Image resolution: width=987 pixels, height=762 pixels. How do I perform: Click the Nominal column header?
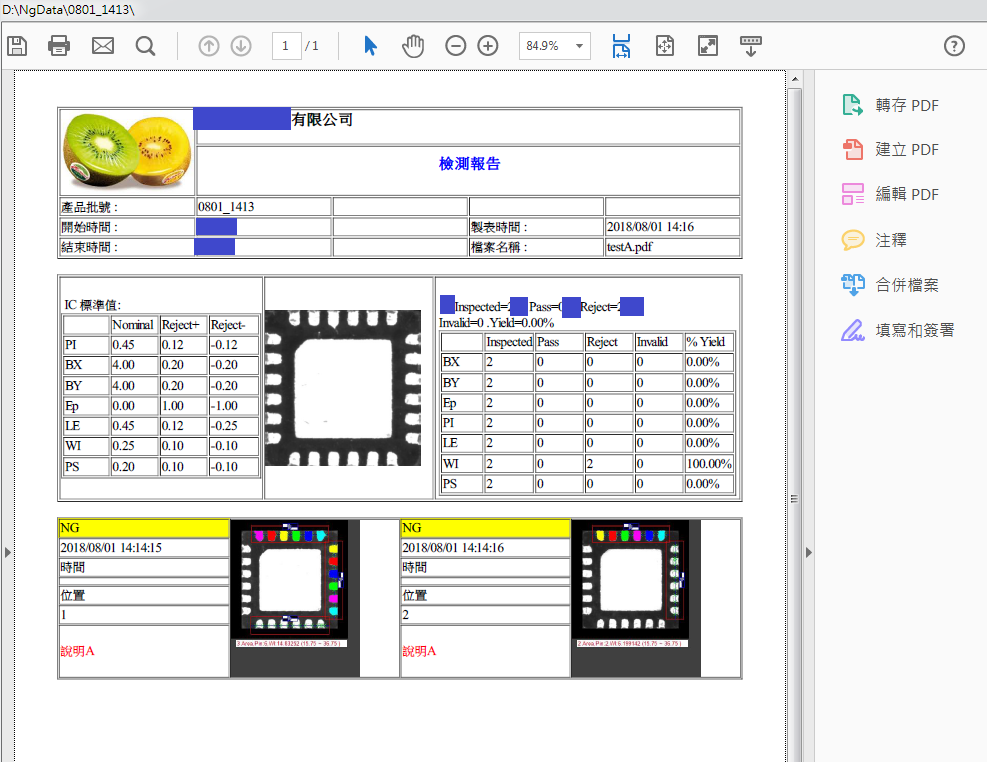[133, 325]
